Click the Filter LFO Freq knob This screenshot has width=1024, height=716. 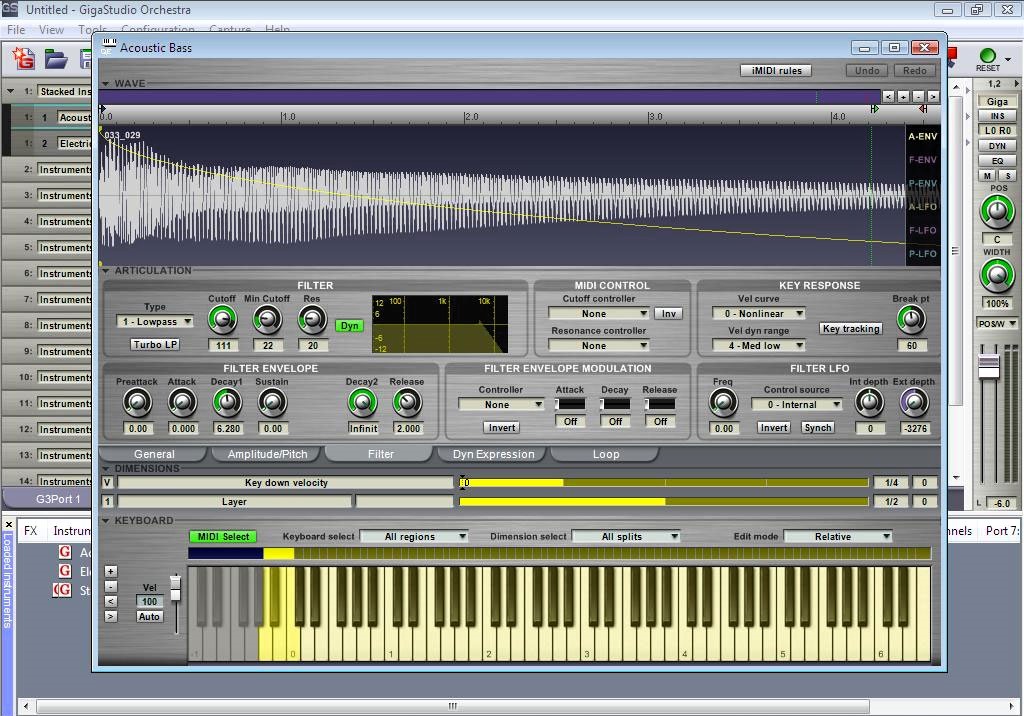point(724,403)
